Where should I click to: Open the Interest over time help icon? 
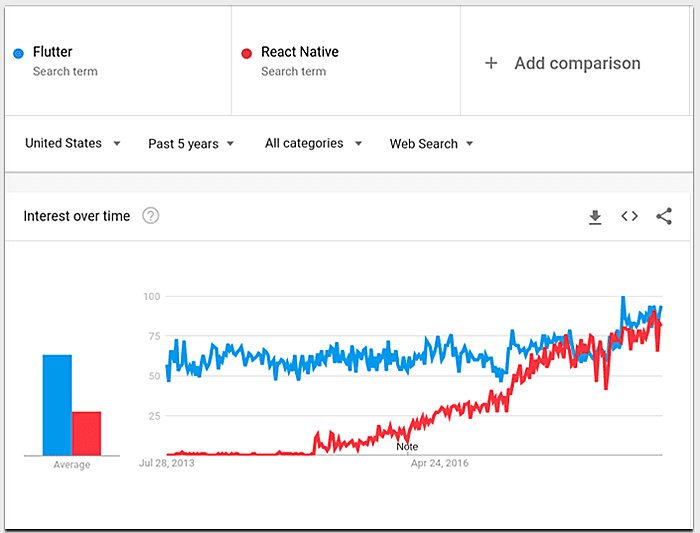point(150,216)
